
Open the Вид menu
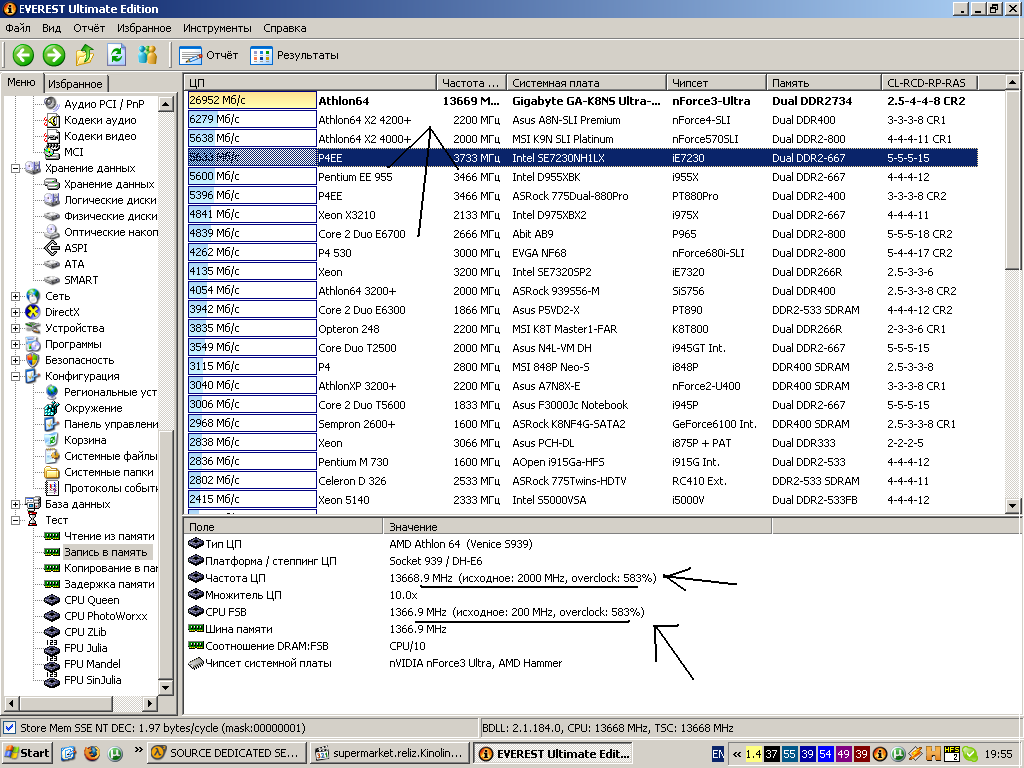pos(51,28)
